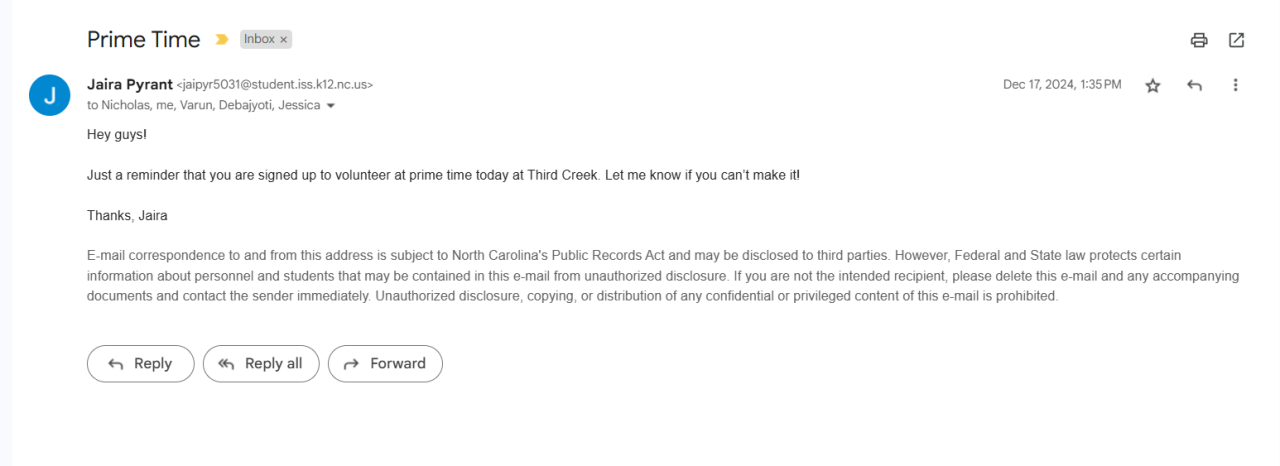The width and height of the screenshot is (1280, 466).
Task: Print this email with the printer icon
Action: pos(1199,40)
